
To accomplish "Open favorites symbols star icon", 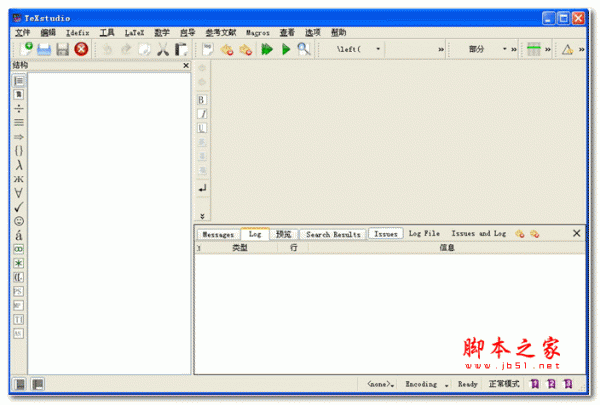I will coord(19,263).
